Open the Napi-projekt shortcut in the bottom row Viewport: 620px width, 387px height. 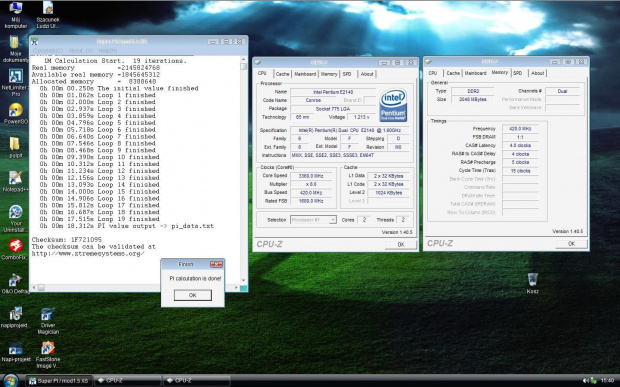point(15,351)
